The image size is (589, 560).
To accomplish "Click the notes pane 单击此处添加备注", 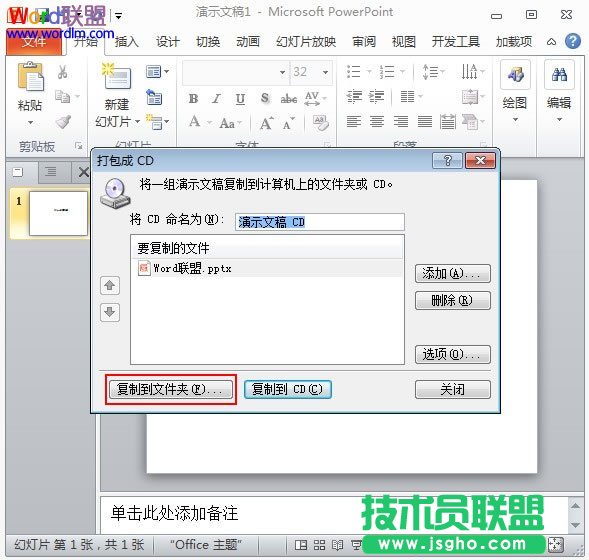I will (174, 513).
